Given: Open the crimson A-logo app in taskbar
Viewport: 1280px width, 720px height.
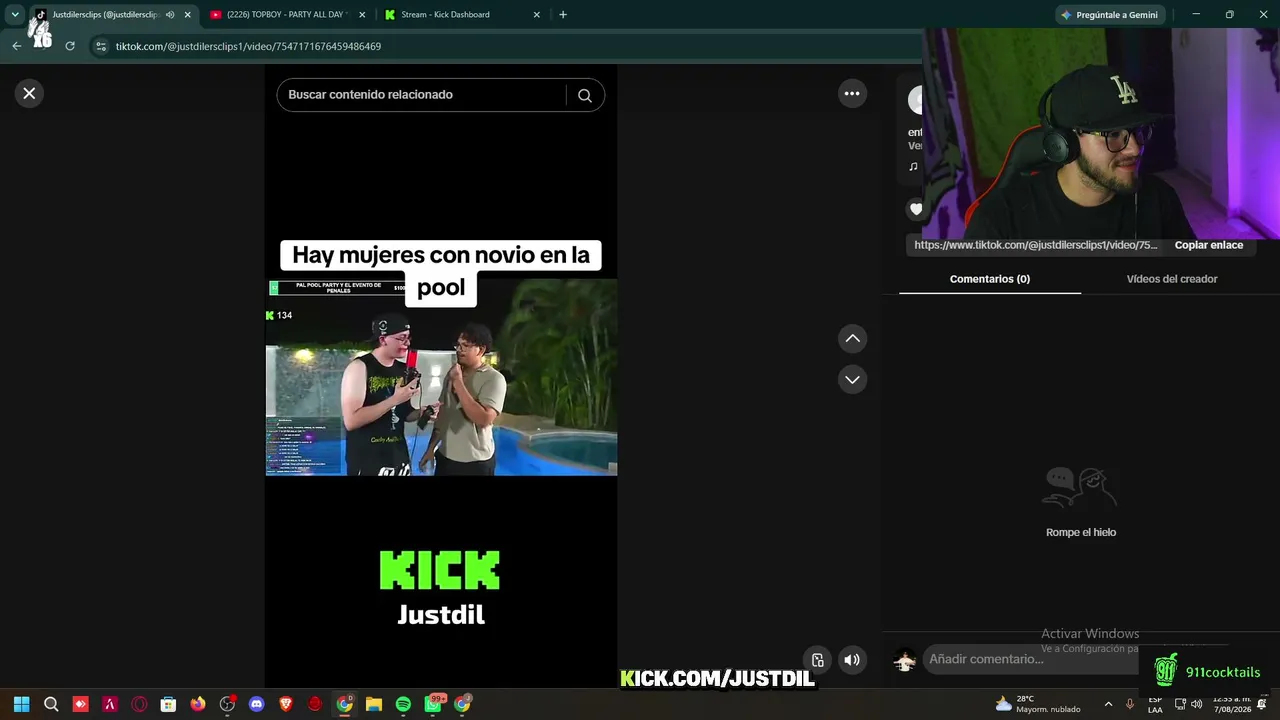Looking at the screenshot, I should (x=110, y=704).
